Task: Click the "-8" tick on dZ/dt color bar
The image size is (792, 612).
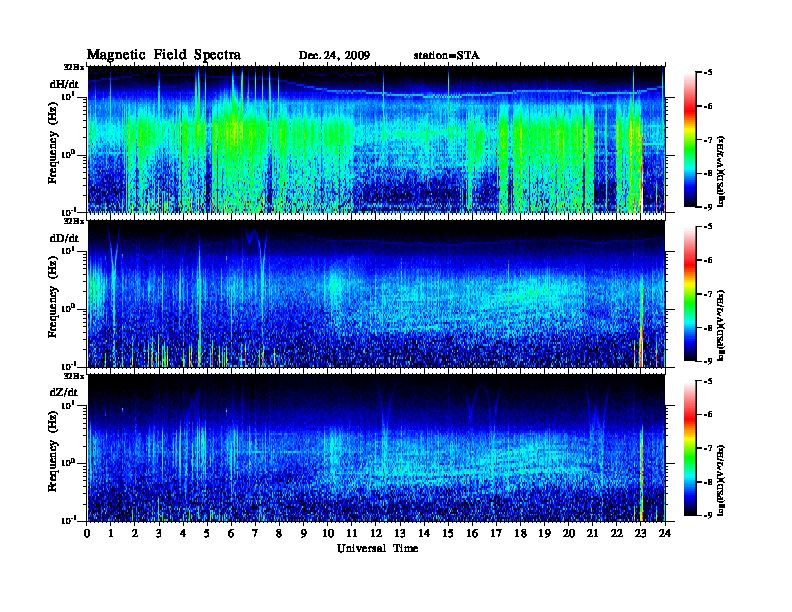Action: (x=707, y=482)
